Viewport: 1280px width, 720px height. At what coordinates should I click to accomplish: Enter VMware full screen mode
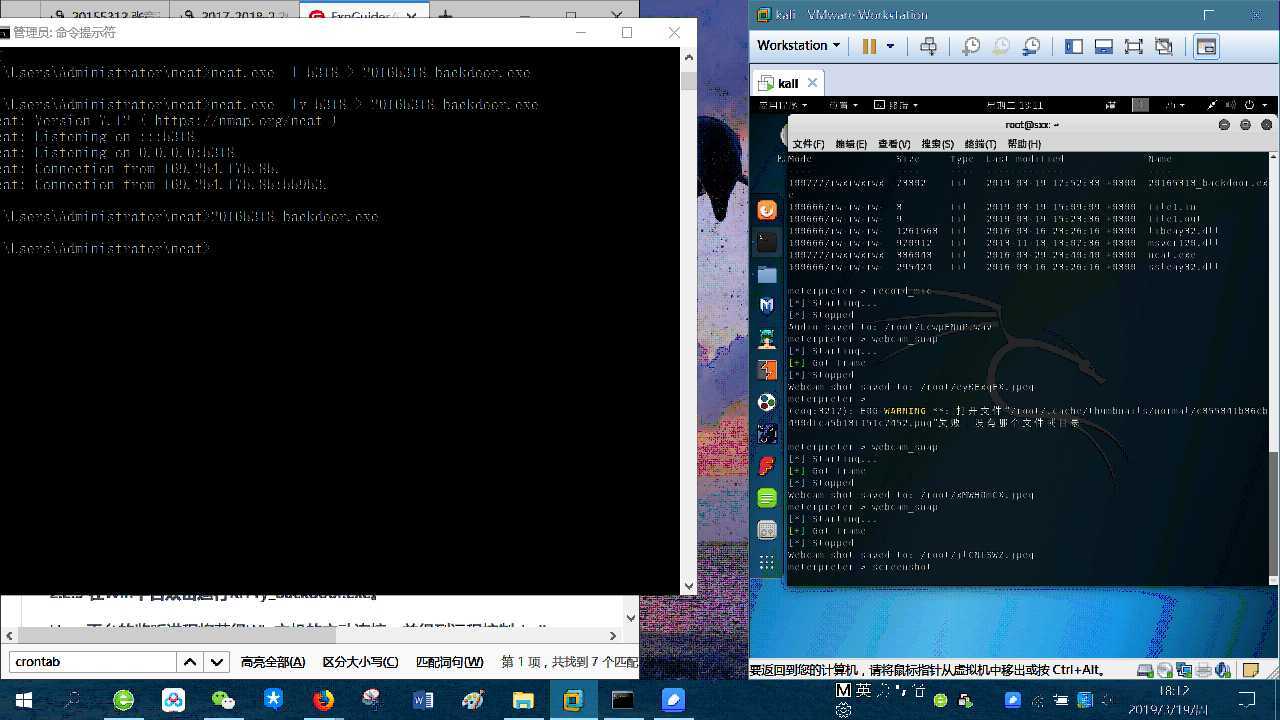[x=1133, y=46]
